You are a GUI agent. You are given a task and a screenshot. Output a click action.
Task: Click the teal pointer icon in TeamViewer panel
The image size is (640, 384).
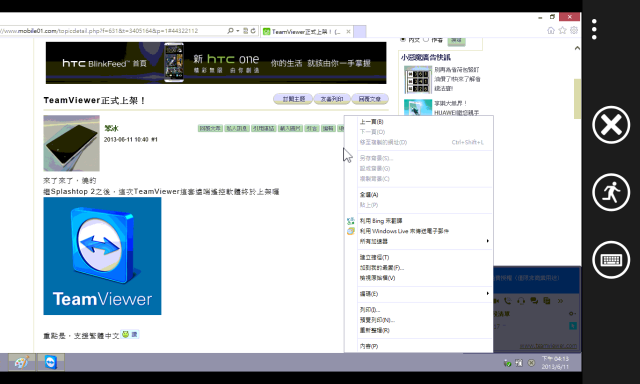click(573, 326)
